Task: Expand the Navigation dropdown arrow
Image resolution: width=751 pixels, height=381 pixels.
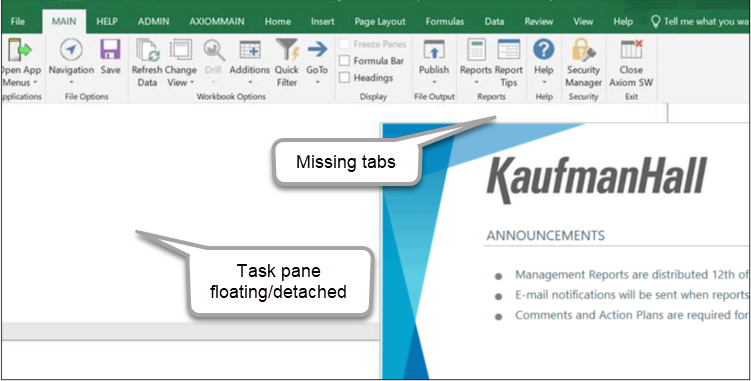Action: pyautogui.click(x=71, y=82)
